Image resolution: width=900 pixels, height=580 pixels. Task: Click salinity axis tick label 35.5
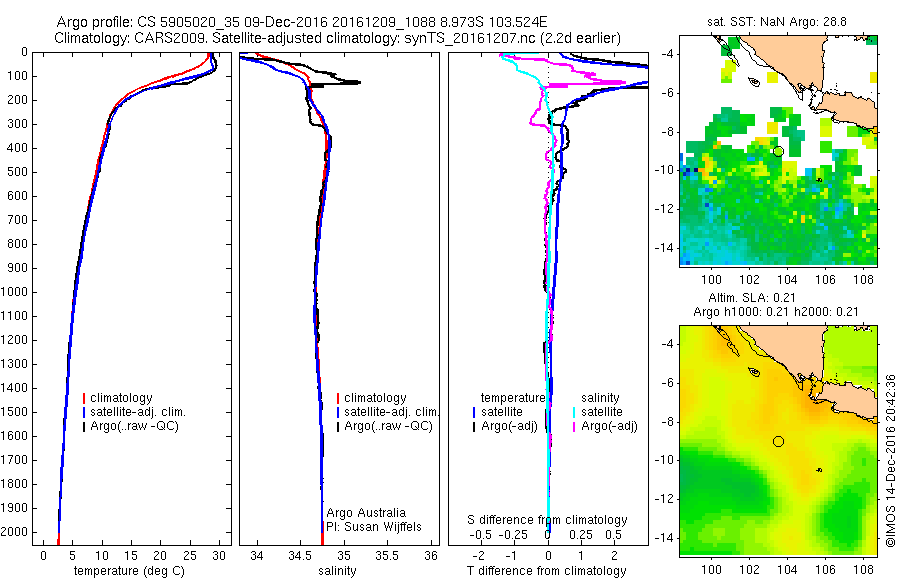pyautogui.click(x=386, y=556)
